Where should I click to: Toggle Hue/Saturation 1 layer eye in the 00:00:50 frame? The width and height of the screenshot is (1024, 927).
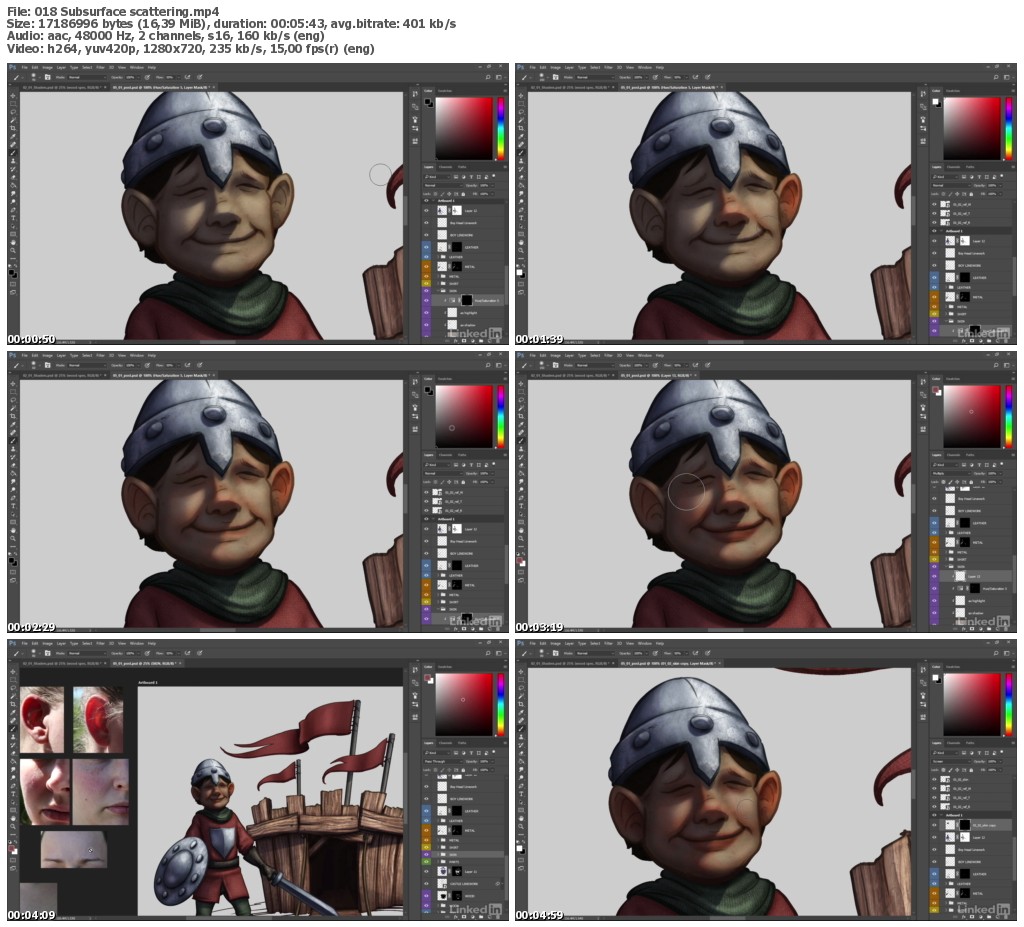426,301
